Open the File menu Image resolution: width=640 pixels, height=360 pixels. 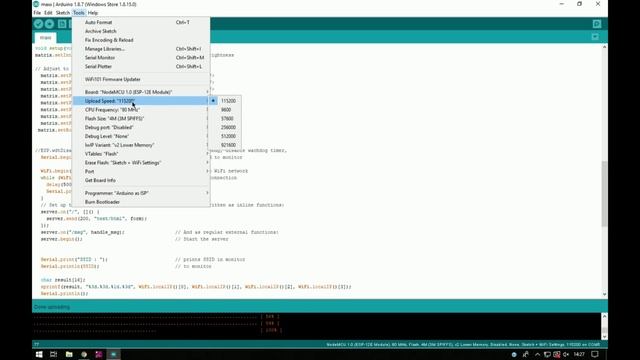tap(37, 13)
